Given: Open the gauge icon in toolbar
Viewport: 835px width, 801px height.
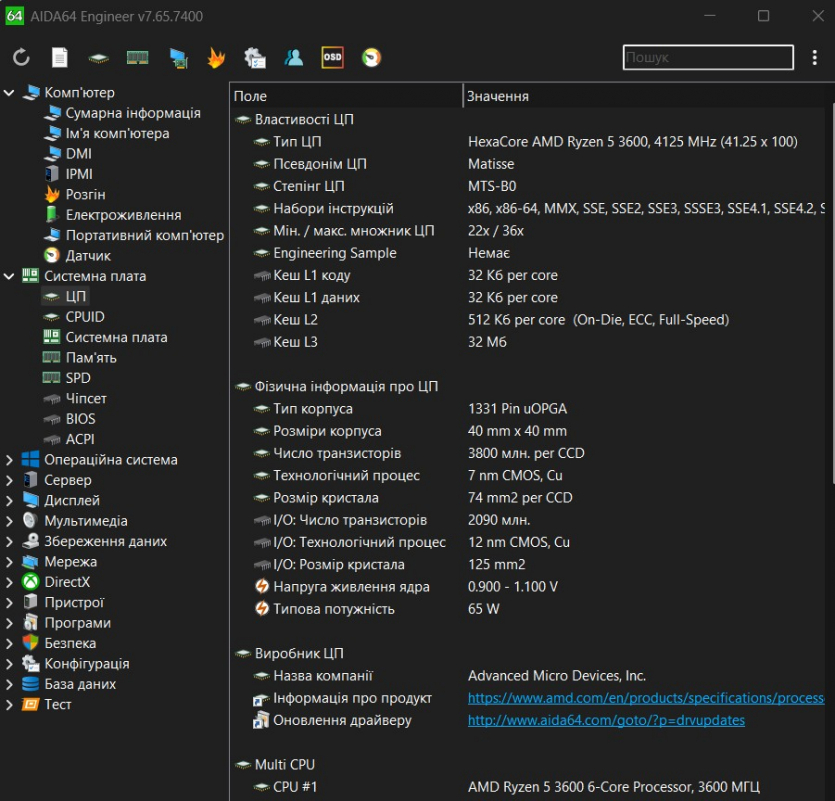Looking at the screenshot, I should pos(371,58).
